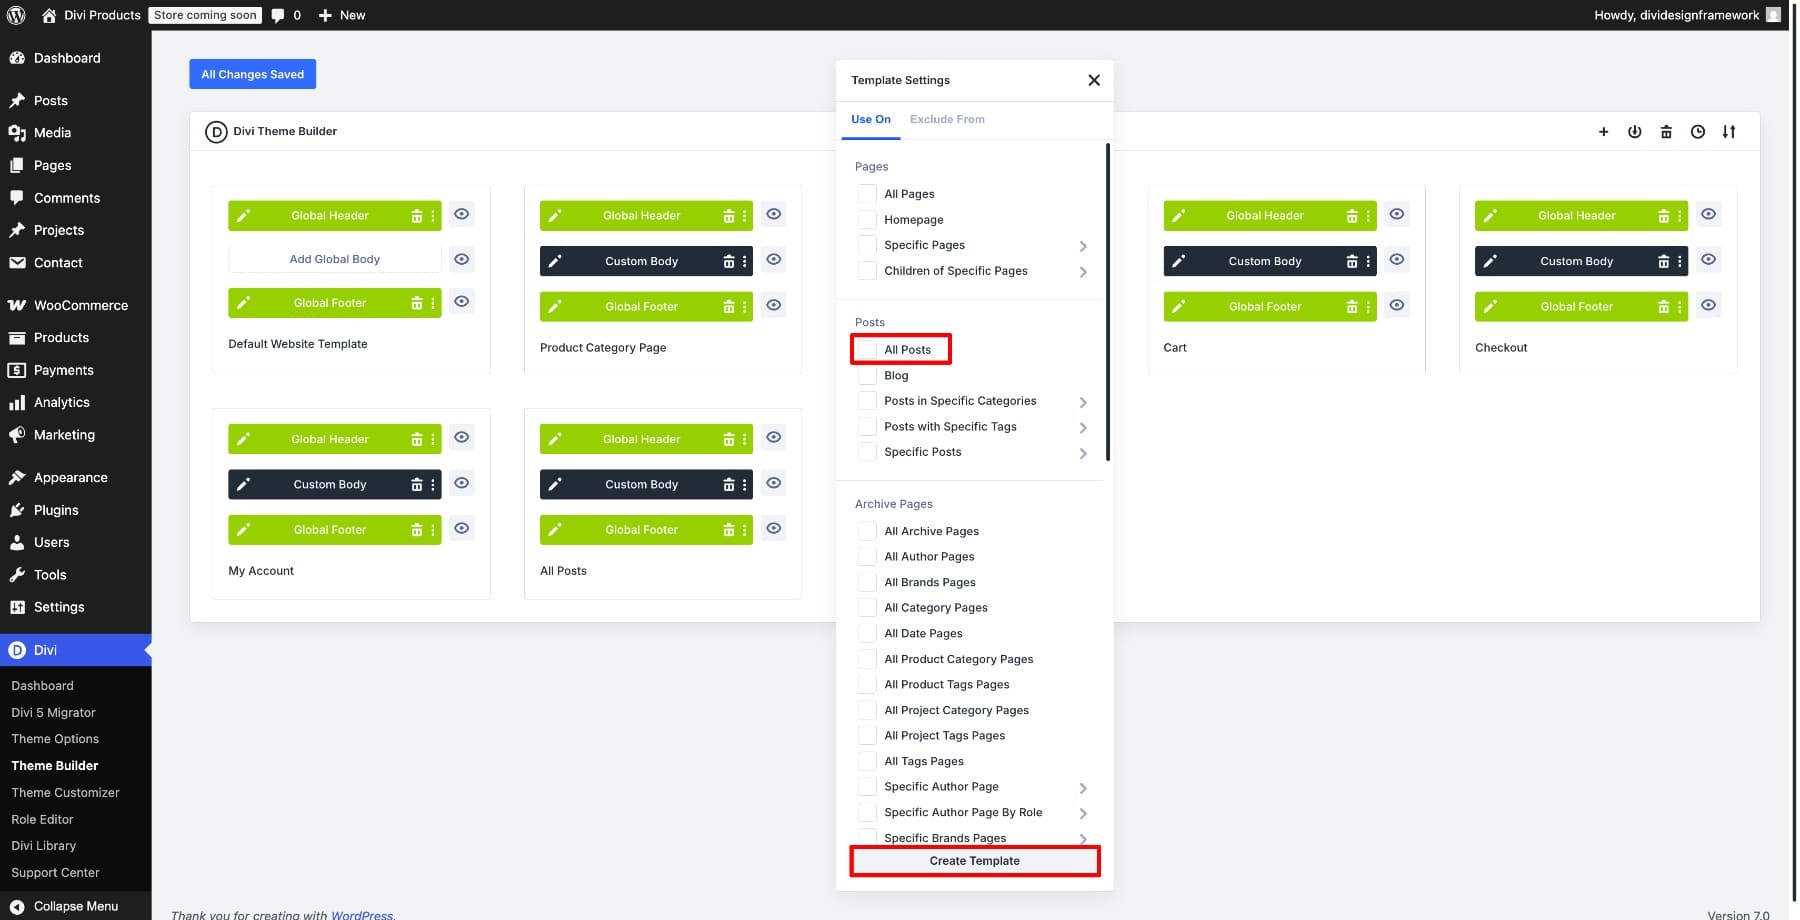This screenshot has height=920, width=1800.
Task: Open Theme Builder history clock icon
Action: point(1697,132)
